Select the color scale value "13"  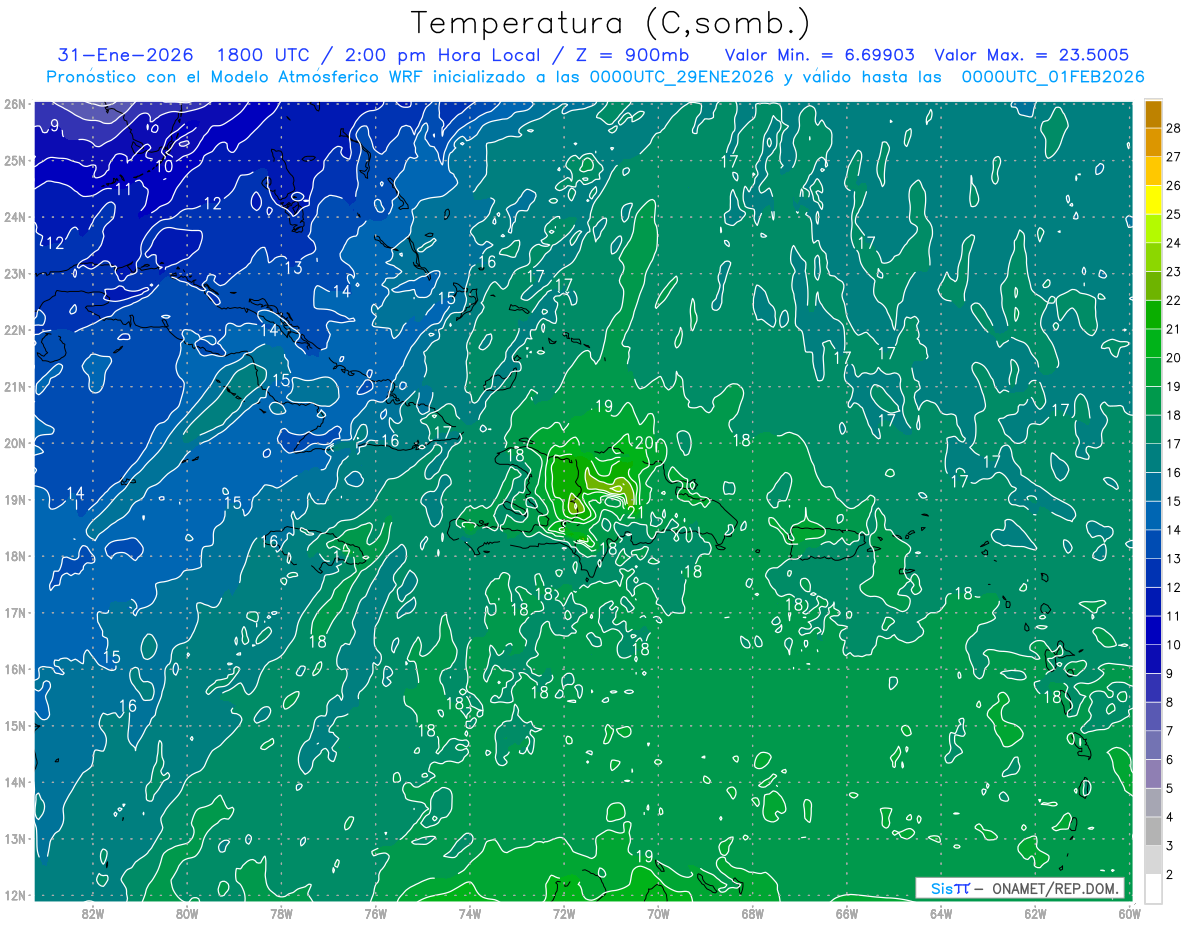click(1174, 558)
